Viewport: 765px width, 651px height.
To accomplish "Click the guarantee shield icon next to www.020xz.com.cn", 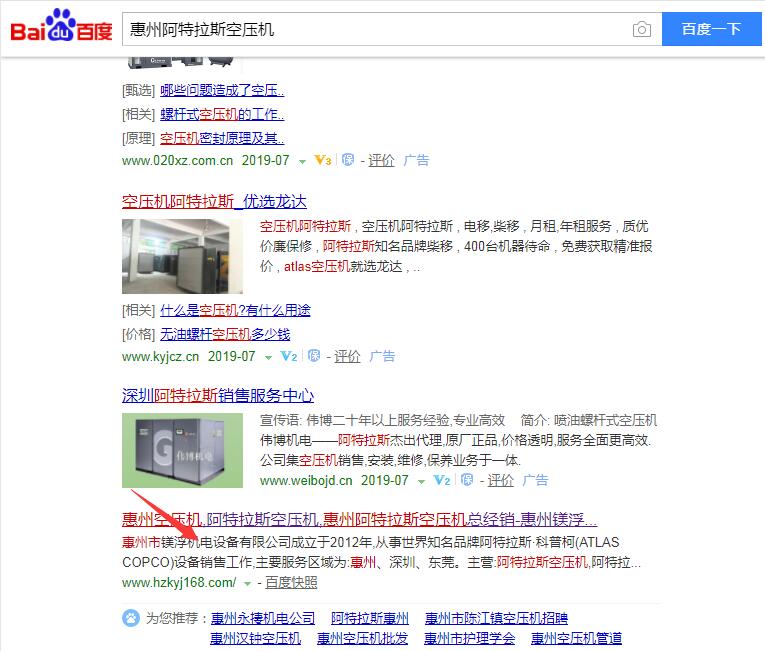I will coord(348,160).
